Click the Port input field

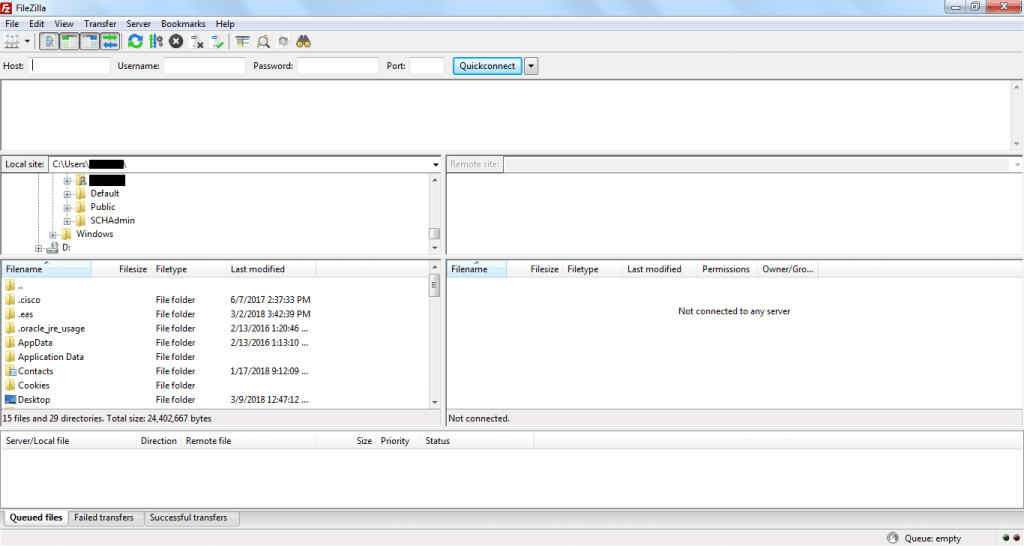[426, 65]
